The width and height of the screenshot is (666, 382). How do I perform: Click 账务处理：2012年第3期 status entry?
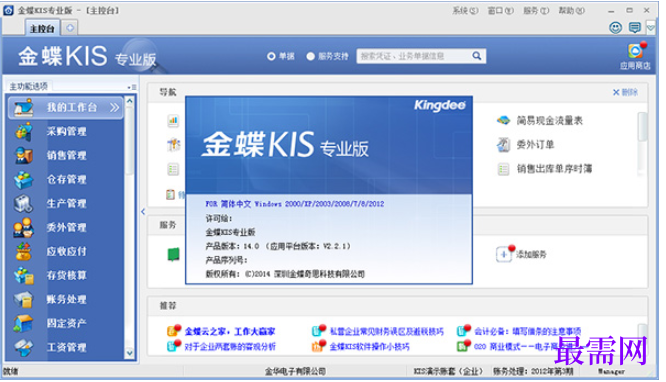point(533,371)
